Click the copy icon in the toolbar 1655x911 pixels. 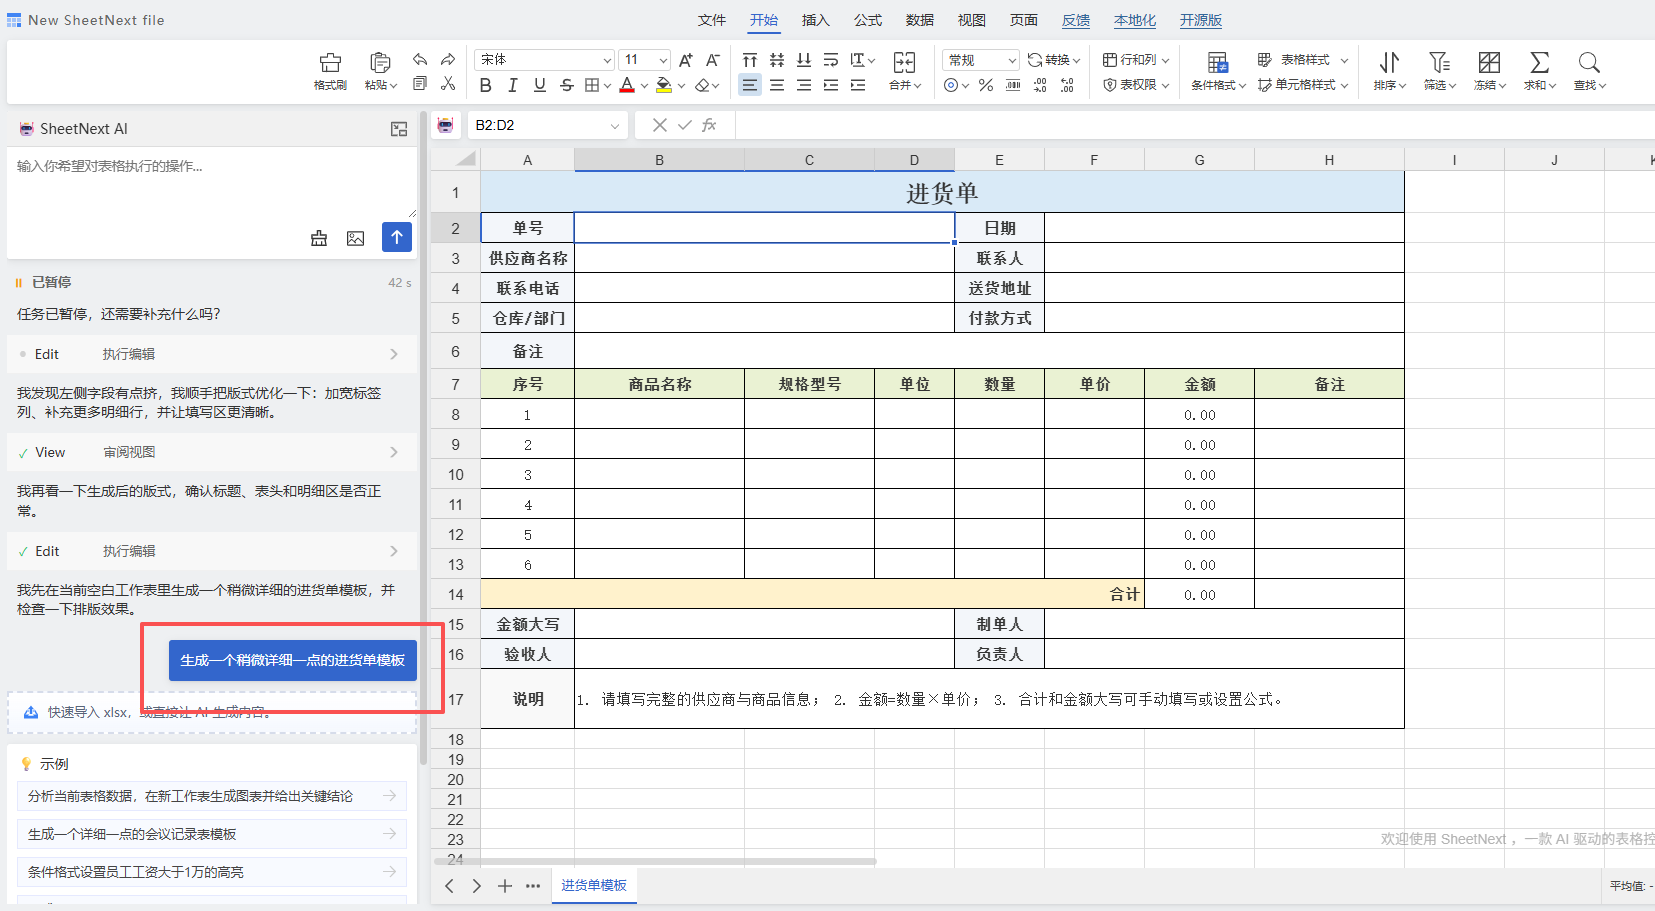420,84
